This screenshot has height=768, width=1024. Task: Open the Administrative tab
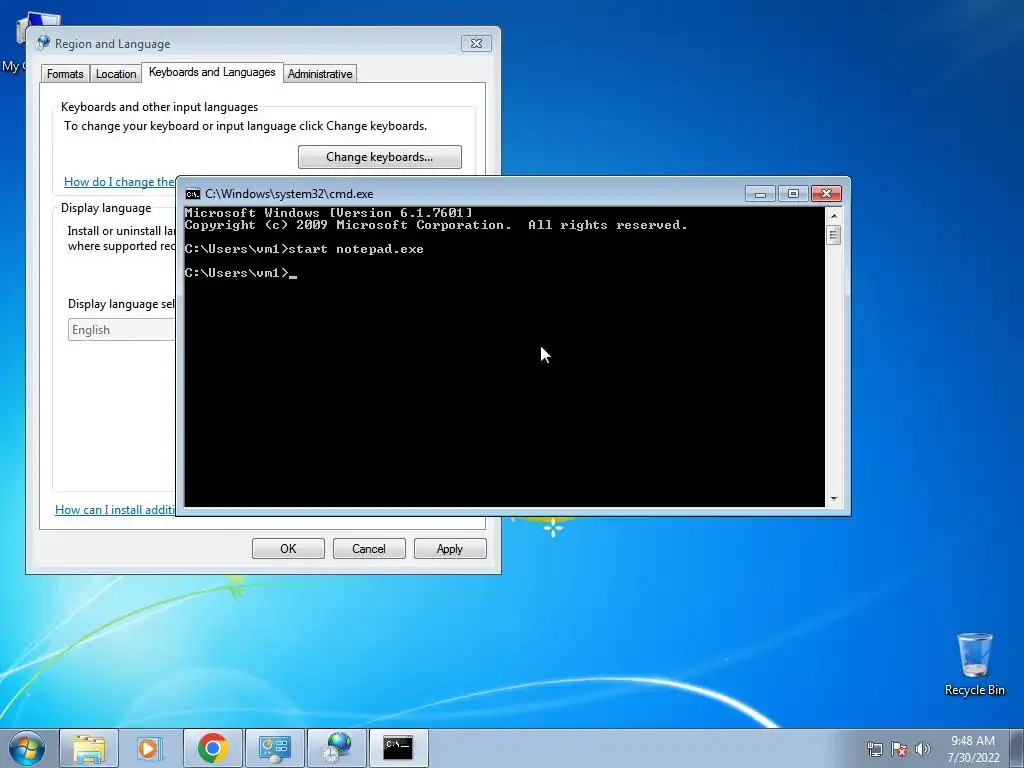(320, 74)
